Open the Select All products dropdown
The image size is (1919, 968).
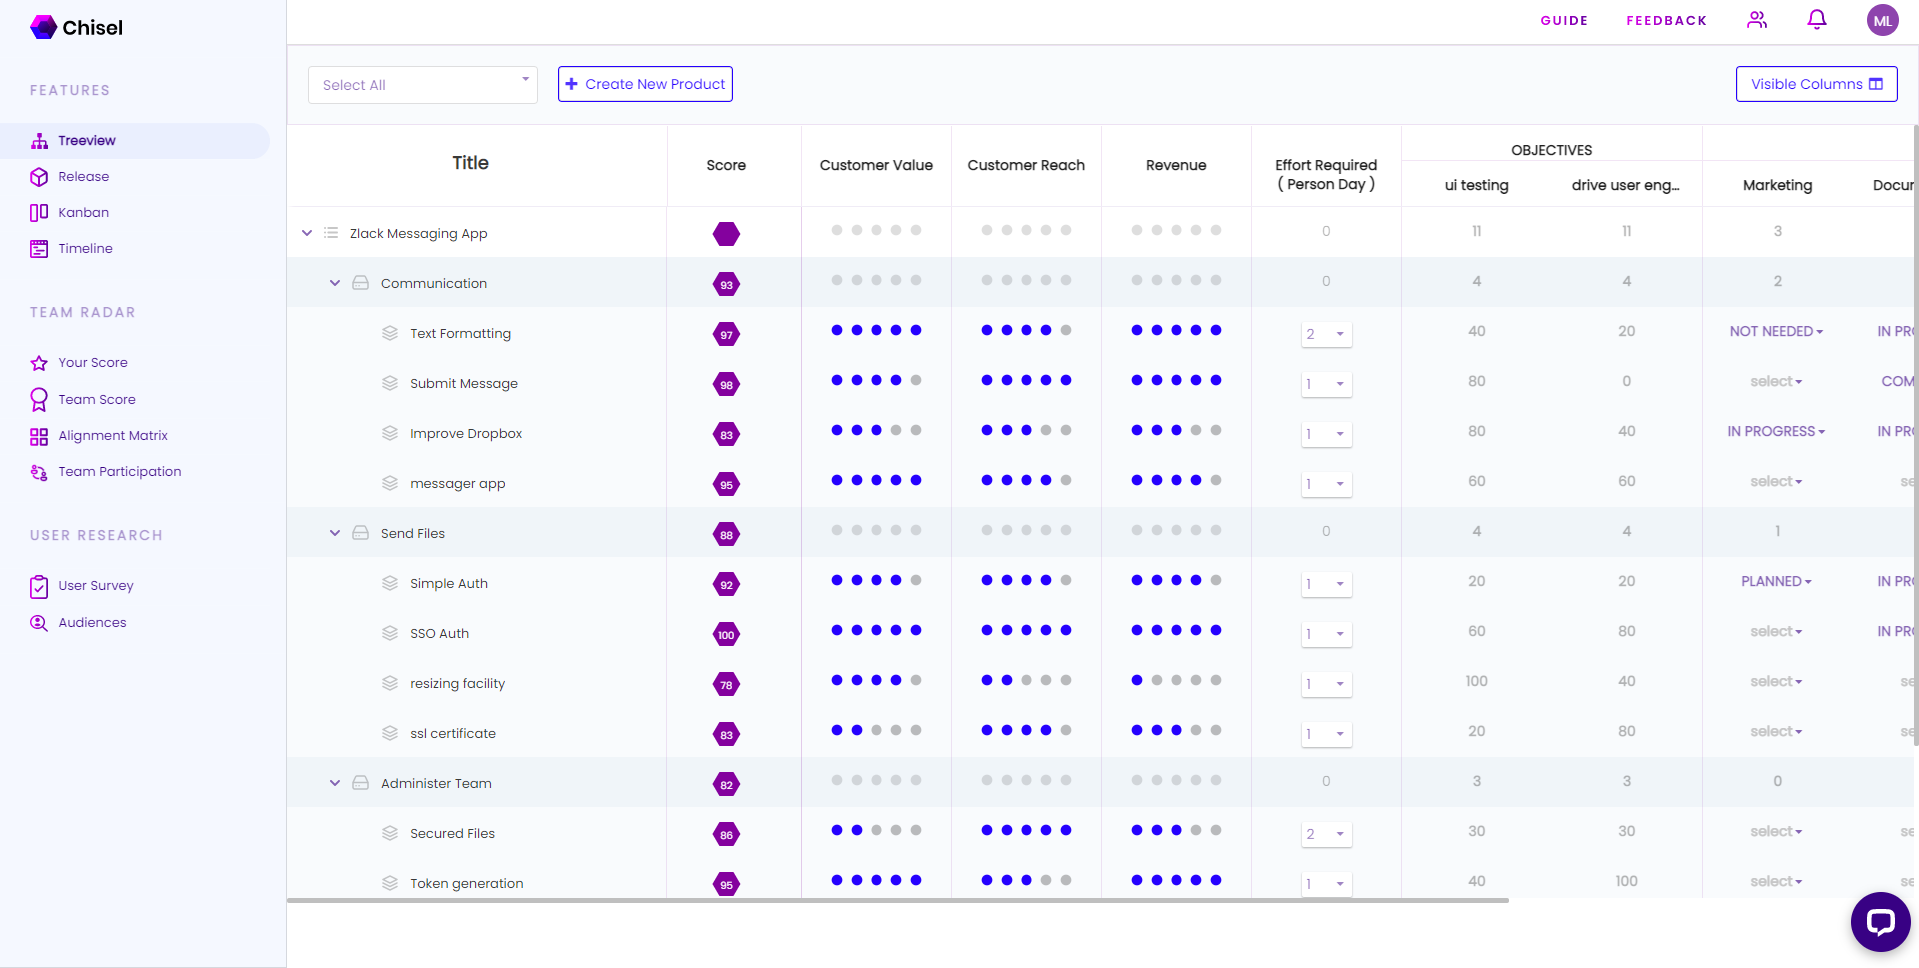tap(421, 84)
